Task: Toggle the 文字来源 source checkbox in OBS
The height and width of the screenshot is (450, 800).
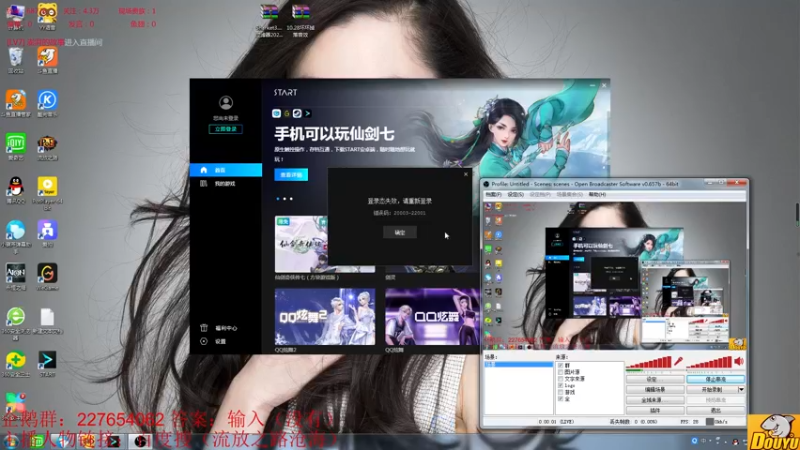Action: 561,379
